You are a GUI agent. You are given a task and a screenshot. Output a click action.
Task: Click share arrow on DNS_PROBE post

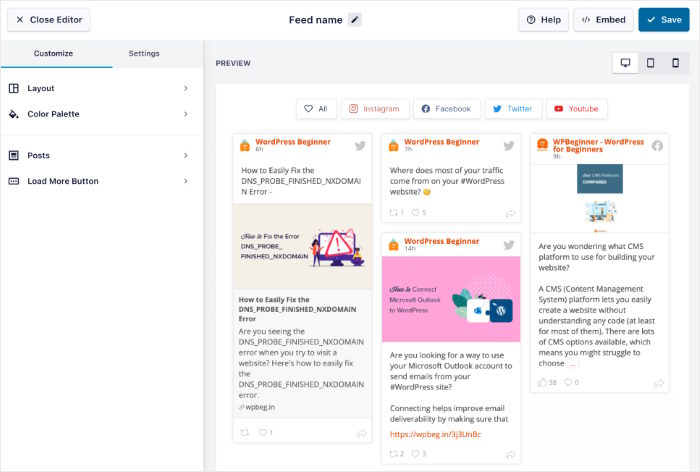click(x=362, y=433)
